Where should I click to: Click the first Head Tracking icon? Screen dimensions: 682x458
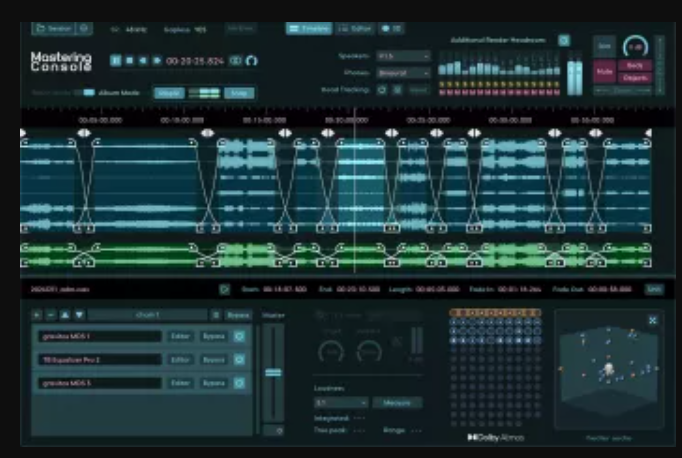(x=382, y=90)
